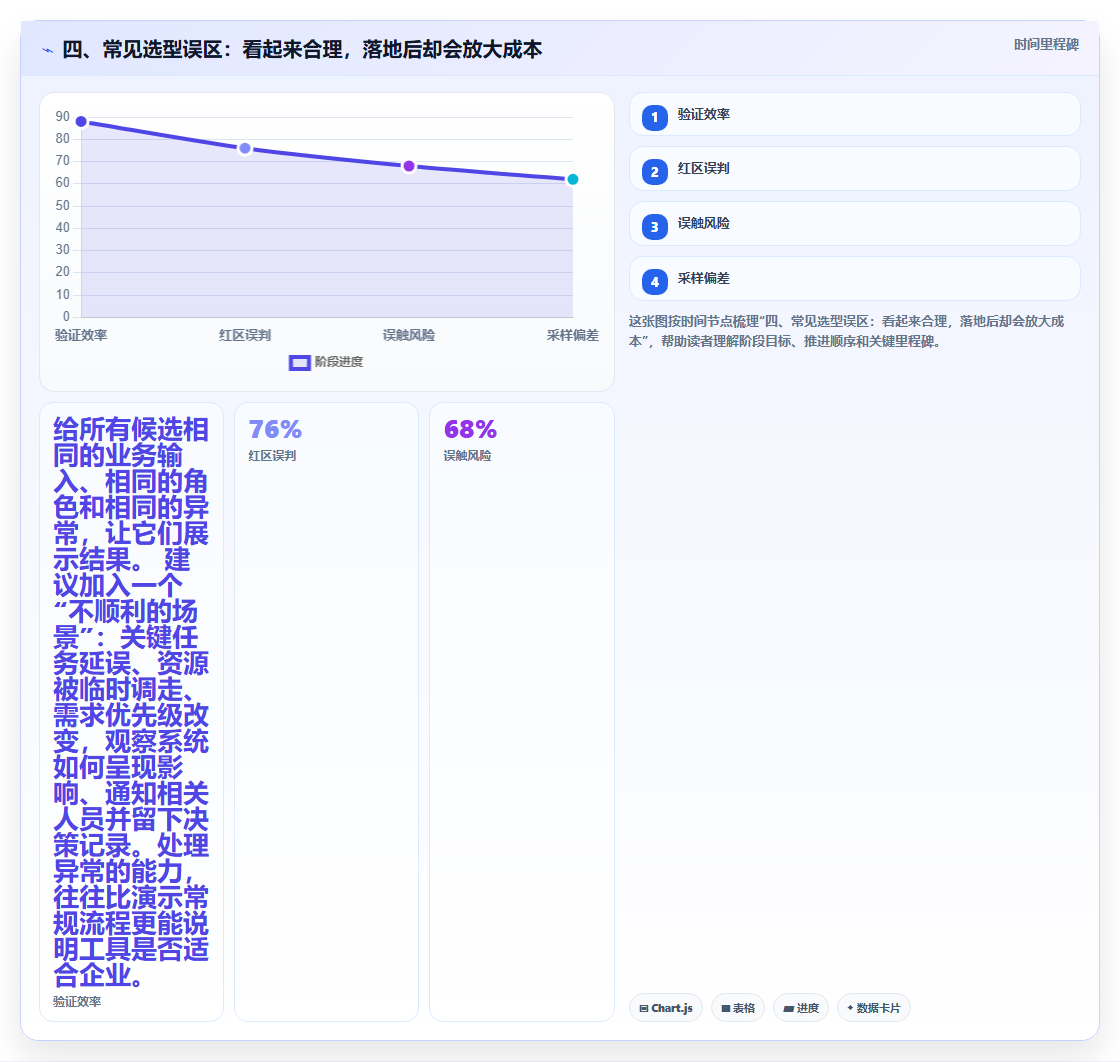Click the description paragraph starting with 这张图按时间节点梳理
Screen dimensions: 1120x1062
(x=846, y=331)
